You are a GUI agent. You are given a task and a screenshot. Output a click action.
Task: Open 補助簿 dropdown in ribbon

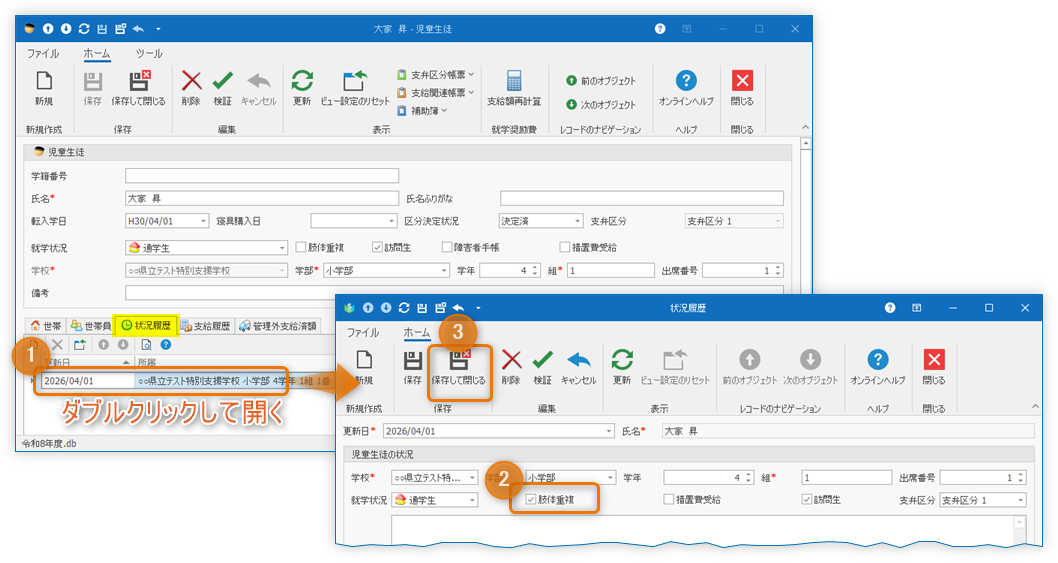tap(422, 110)
